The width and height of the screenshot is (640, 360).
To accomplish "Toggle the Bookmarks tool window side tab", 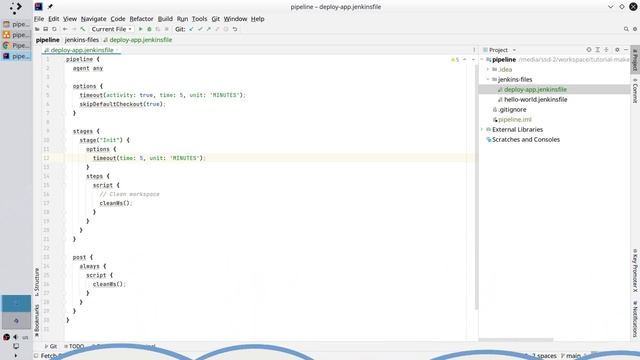I will point(37,321).
